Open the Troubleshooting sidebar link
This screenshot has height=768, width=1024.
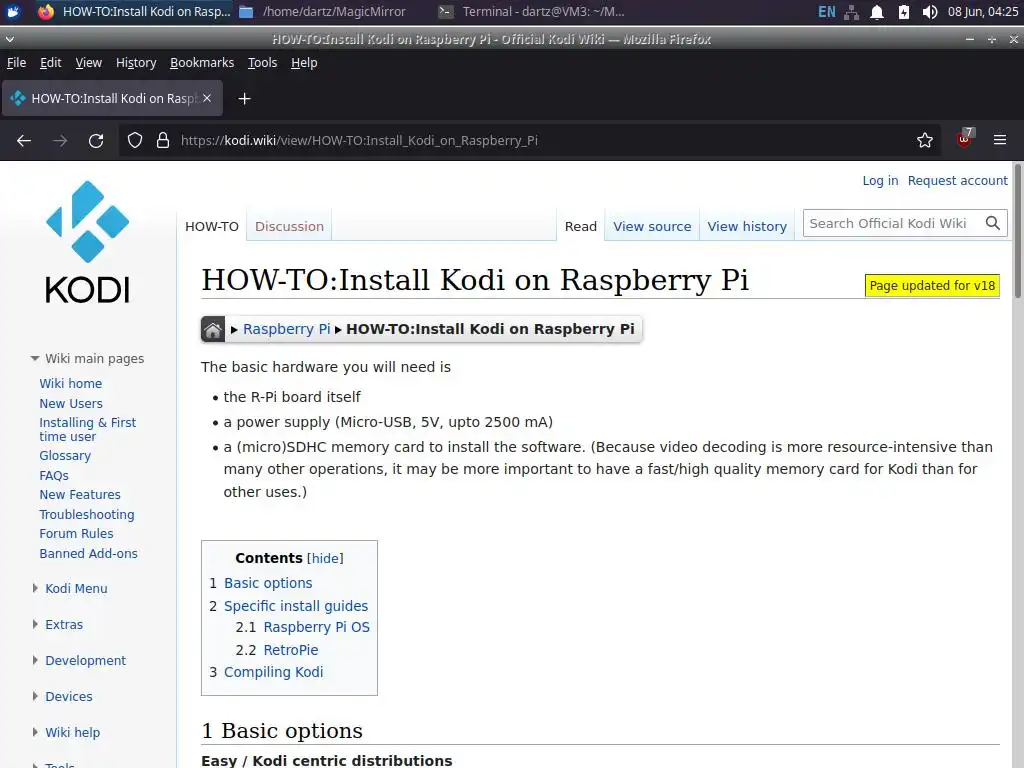coord(87,515)
